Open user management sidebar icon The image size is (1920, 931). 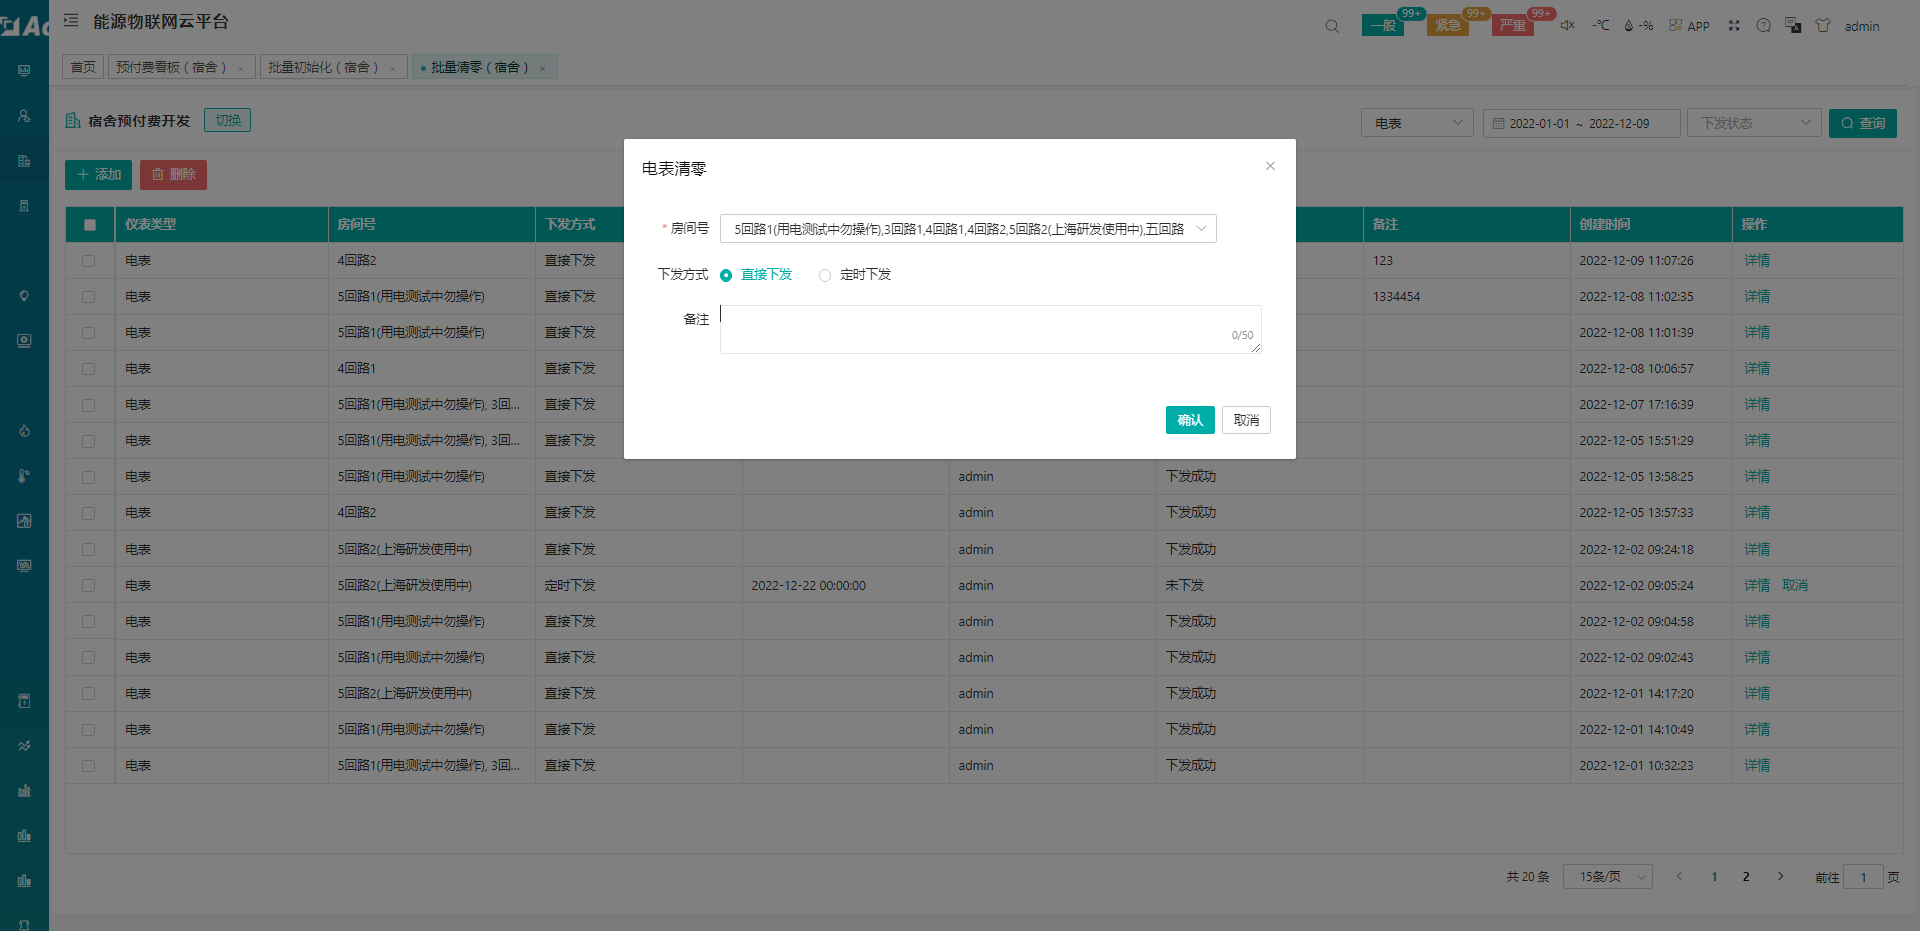pyautogui.click(x=24, y=116)
